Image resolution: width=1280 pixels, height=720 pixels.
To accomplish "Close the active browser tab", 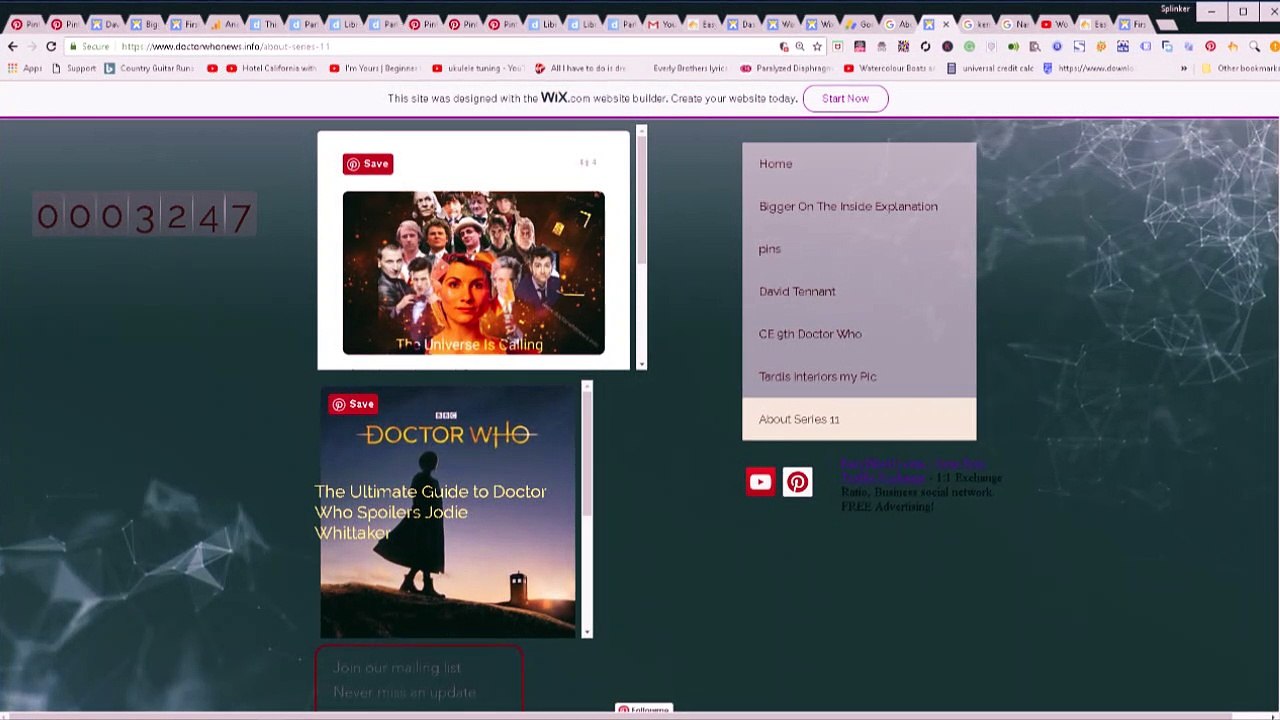I will pos(946,24).
